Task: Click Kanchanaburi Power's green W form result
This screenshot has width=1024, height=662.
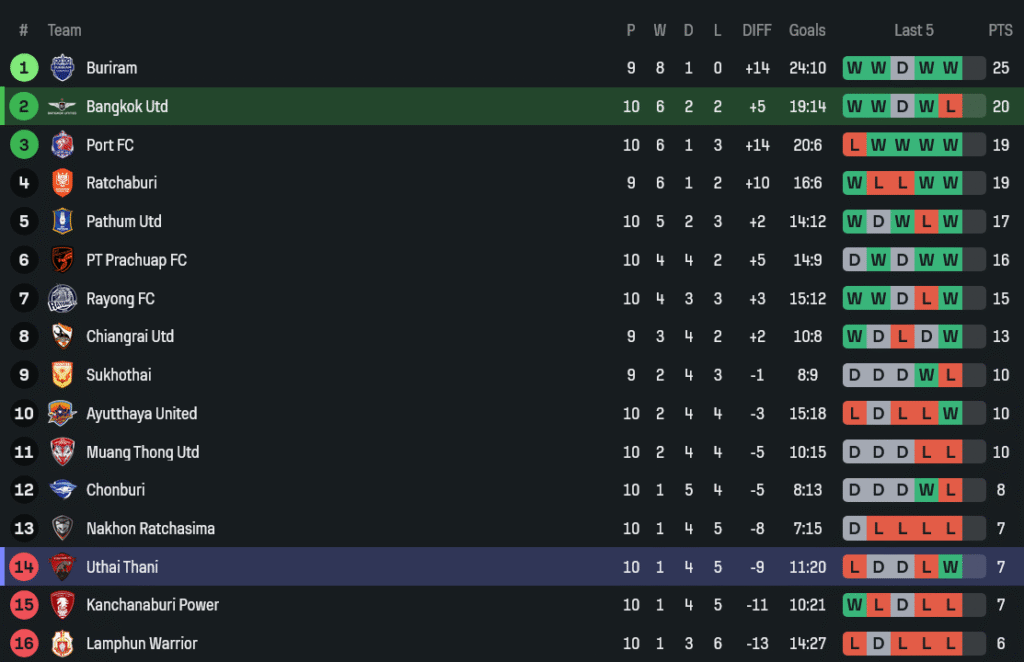Action: [x=854, y=605]
